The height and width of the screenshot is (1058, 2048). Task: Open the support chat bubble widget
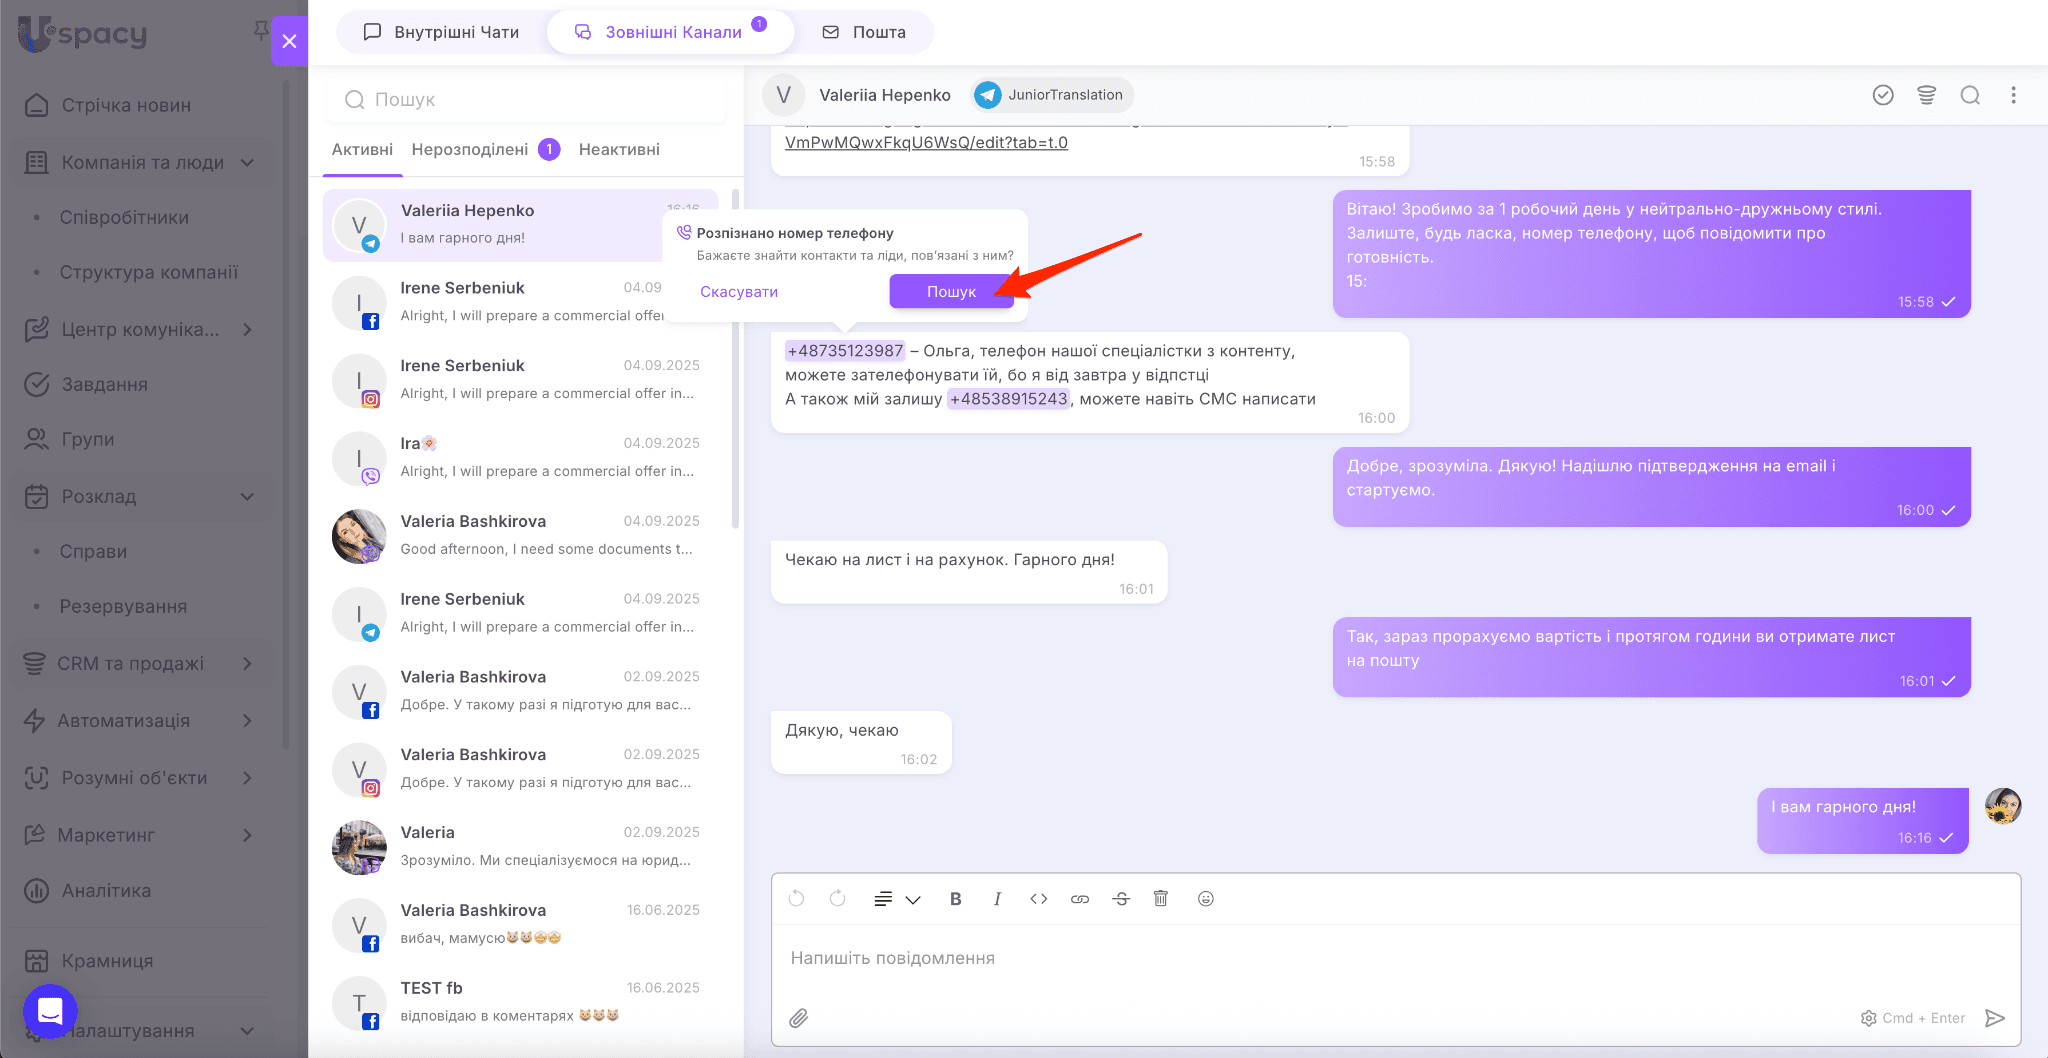[x=50, y=1011]
